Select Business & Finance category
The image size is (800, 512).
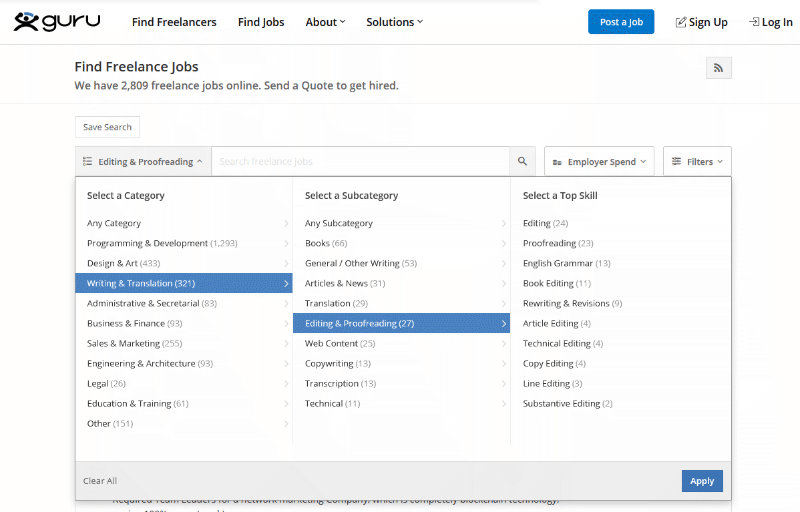pos(184,323)
